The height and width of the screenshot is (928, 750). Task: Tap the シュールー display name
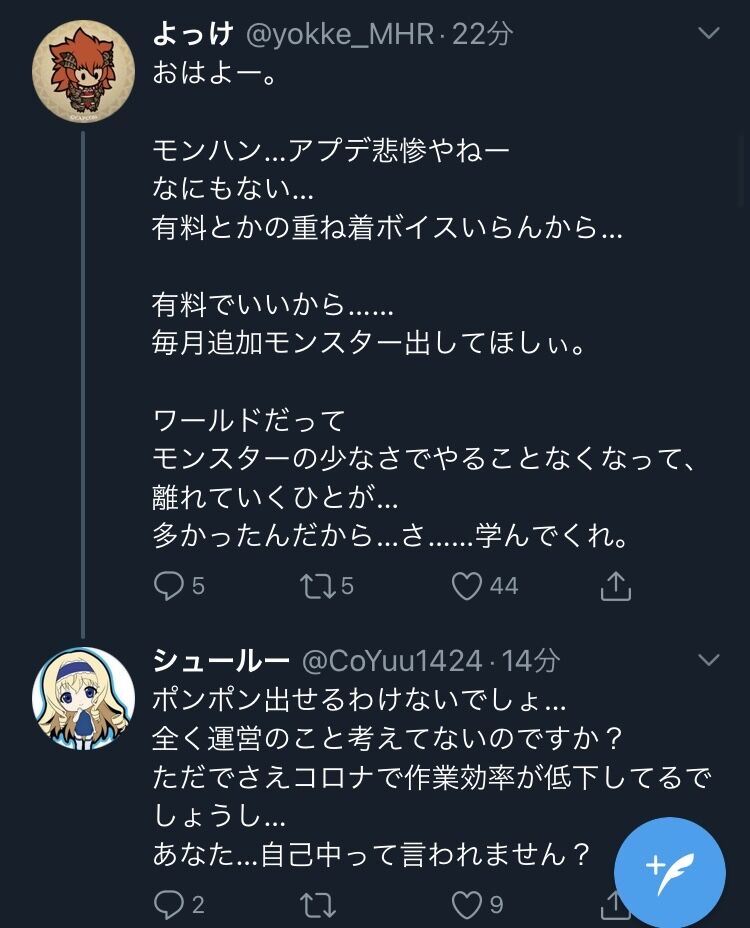click(220, 660)
